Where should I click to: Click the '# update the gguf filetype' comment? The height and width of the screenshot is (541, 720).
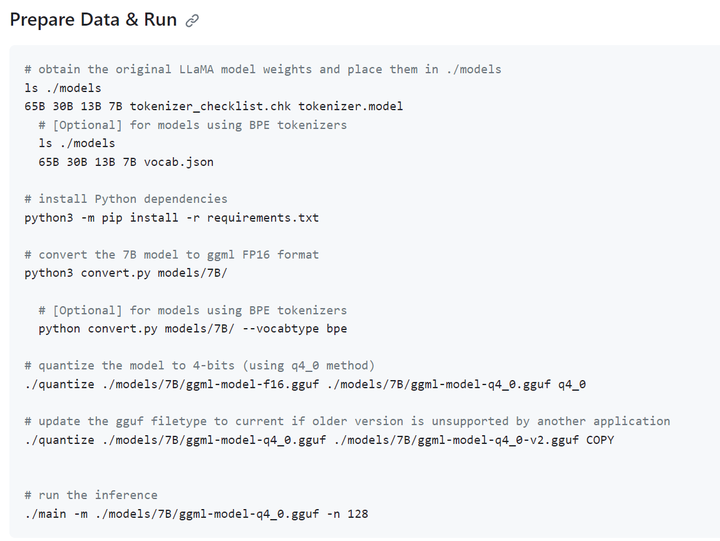347,421
